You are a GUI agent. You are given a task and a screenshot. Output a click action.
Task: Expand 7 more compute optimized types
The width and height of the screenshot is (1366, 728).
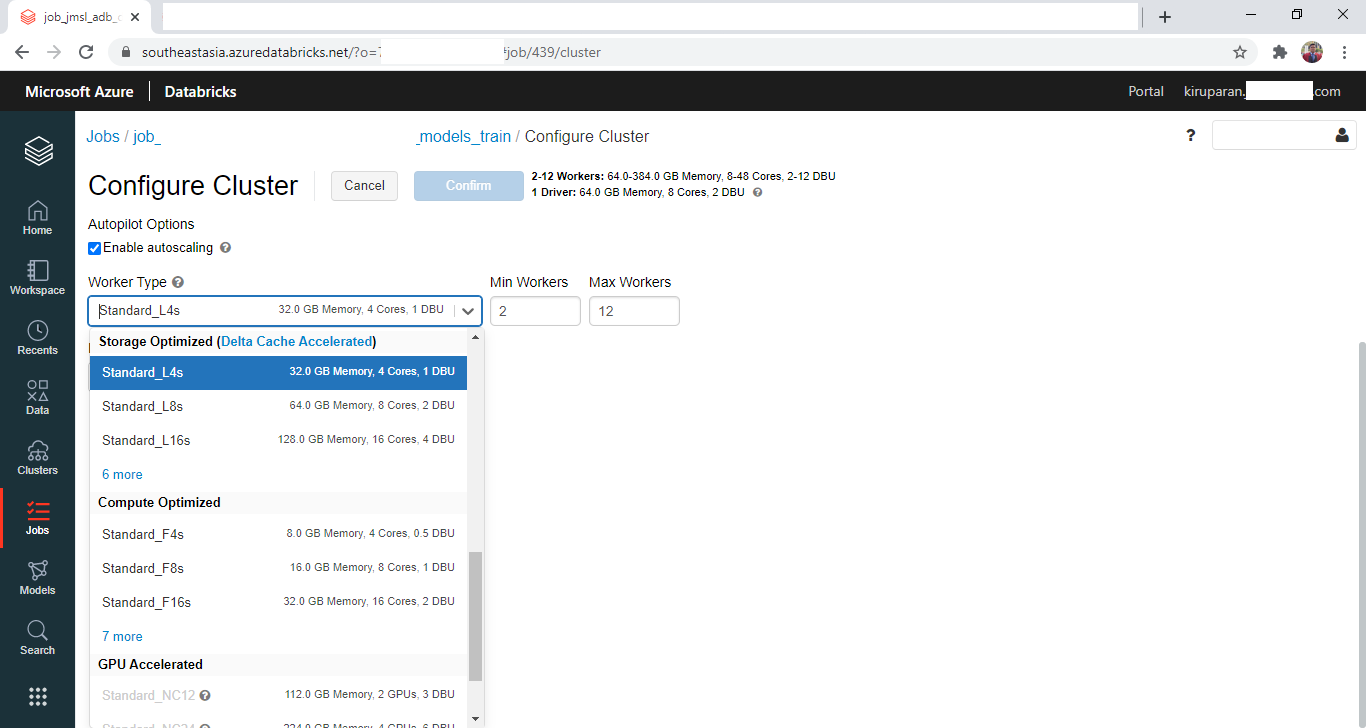(x=122, y=637)
